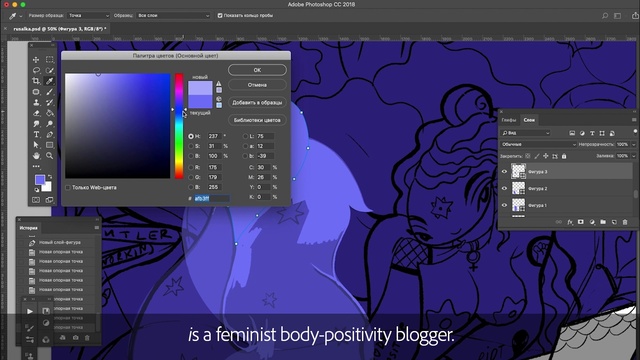This screenshot has width=640, height=360.
Task: Select the R red radio button
Action: (191, 167)
